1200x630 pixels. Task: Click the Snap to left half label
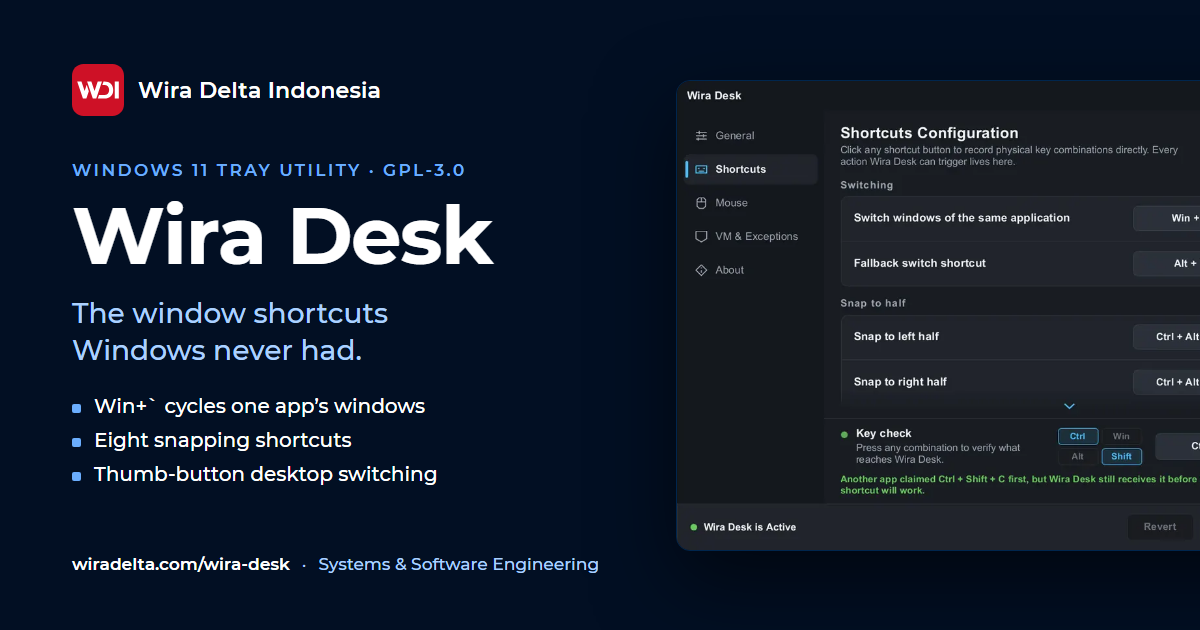(896, 337)
